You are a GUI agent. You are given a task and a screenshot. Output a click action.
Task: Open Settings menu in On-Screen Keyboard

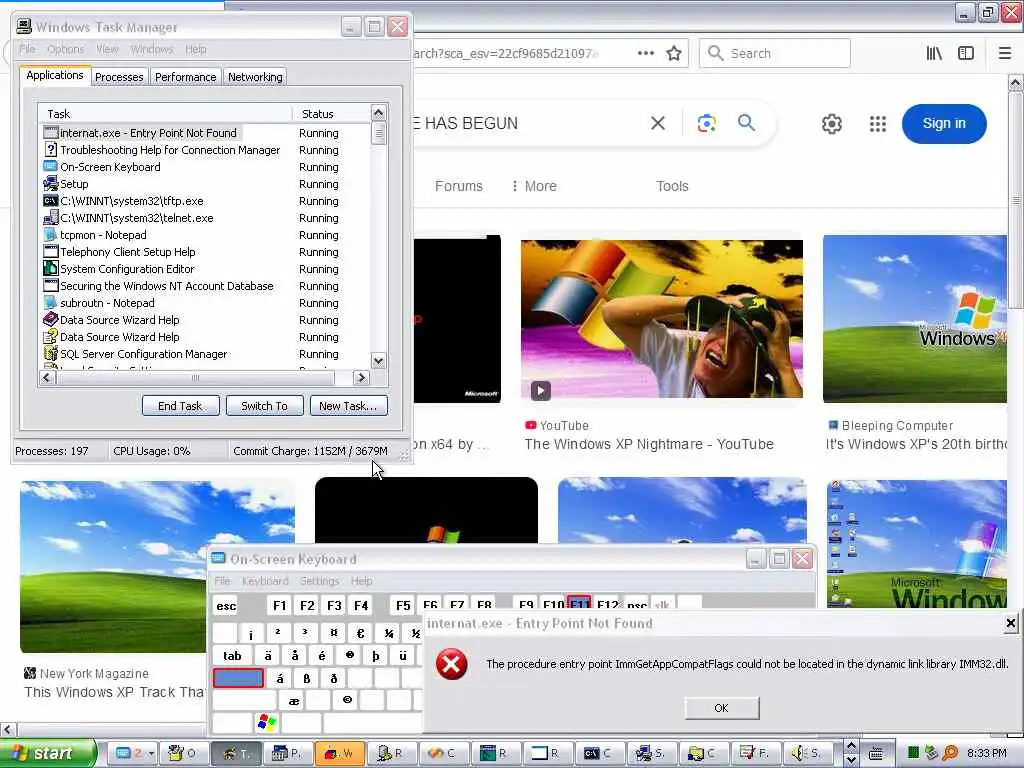[x=319, y=581]
